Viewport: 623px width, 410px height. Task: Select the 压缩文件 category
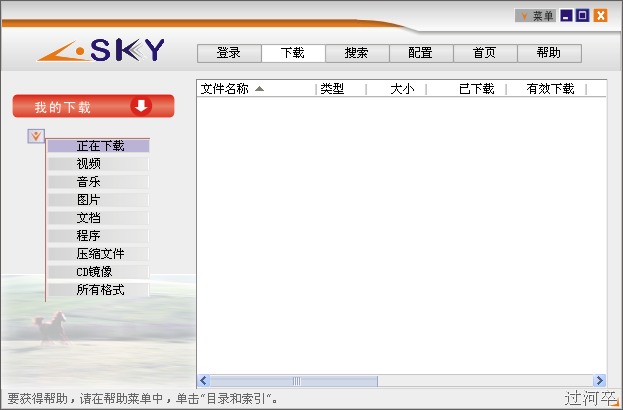[99, 253]
